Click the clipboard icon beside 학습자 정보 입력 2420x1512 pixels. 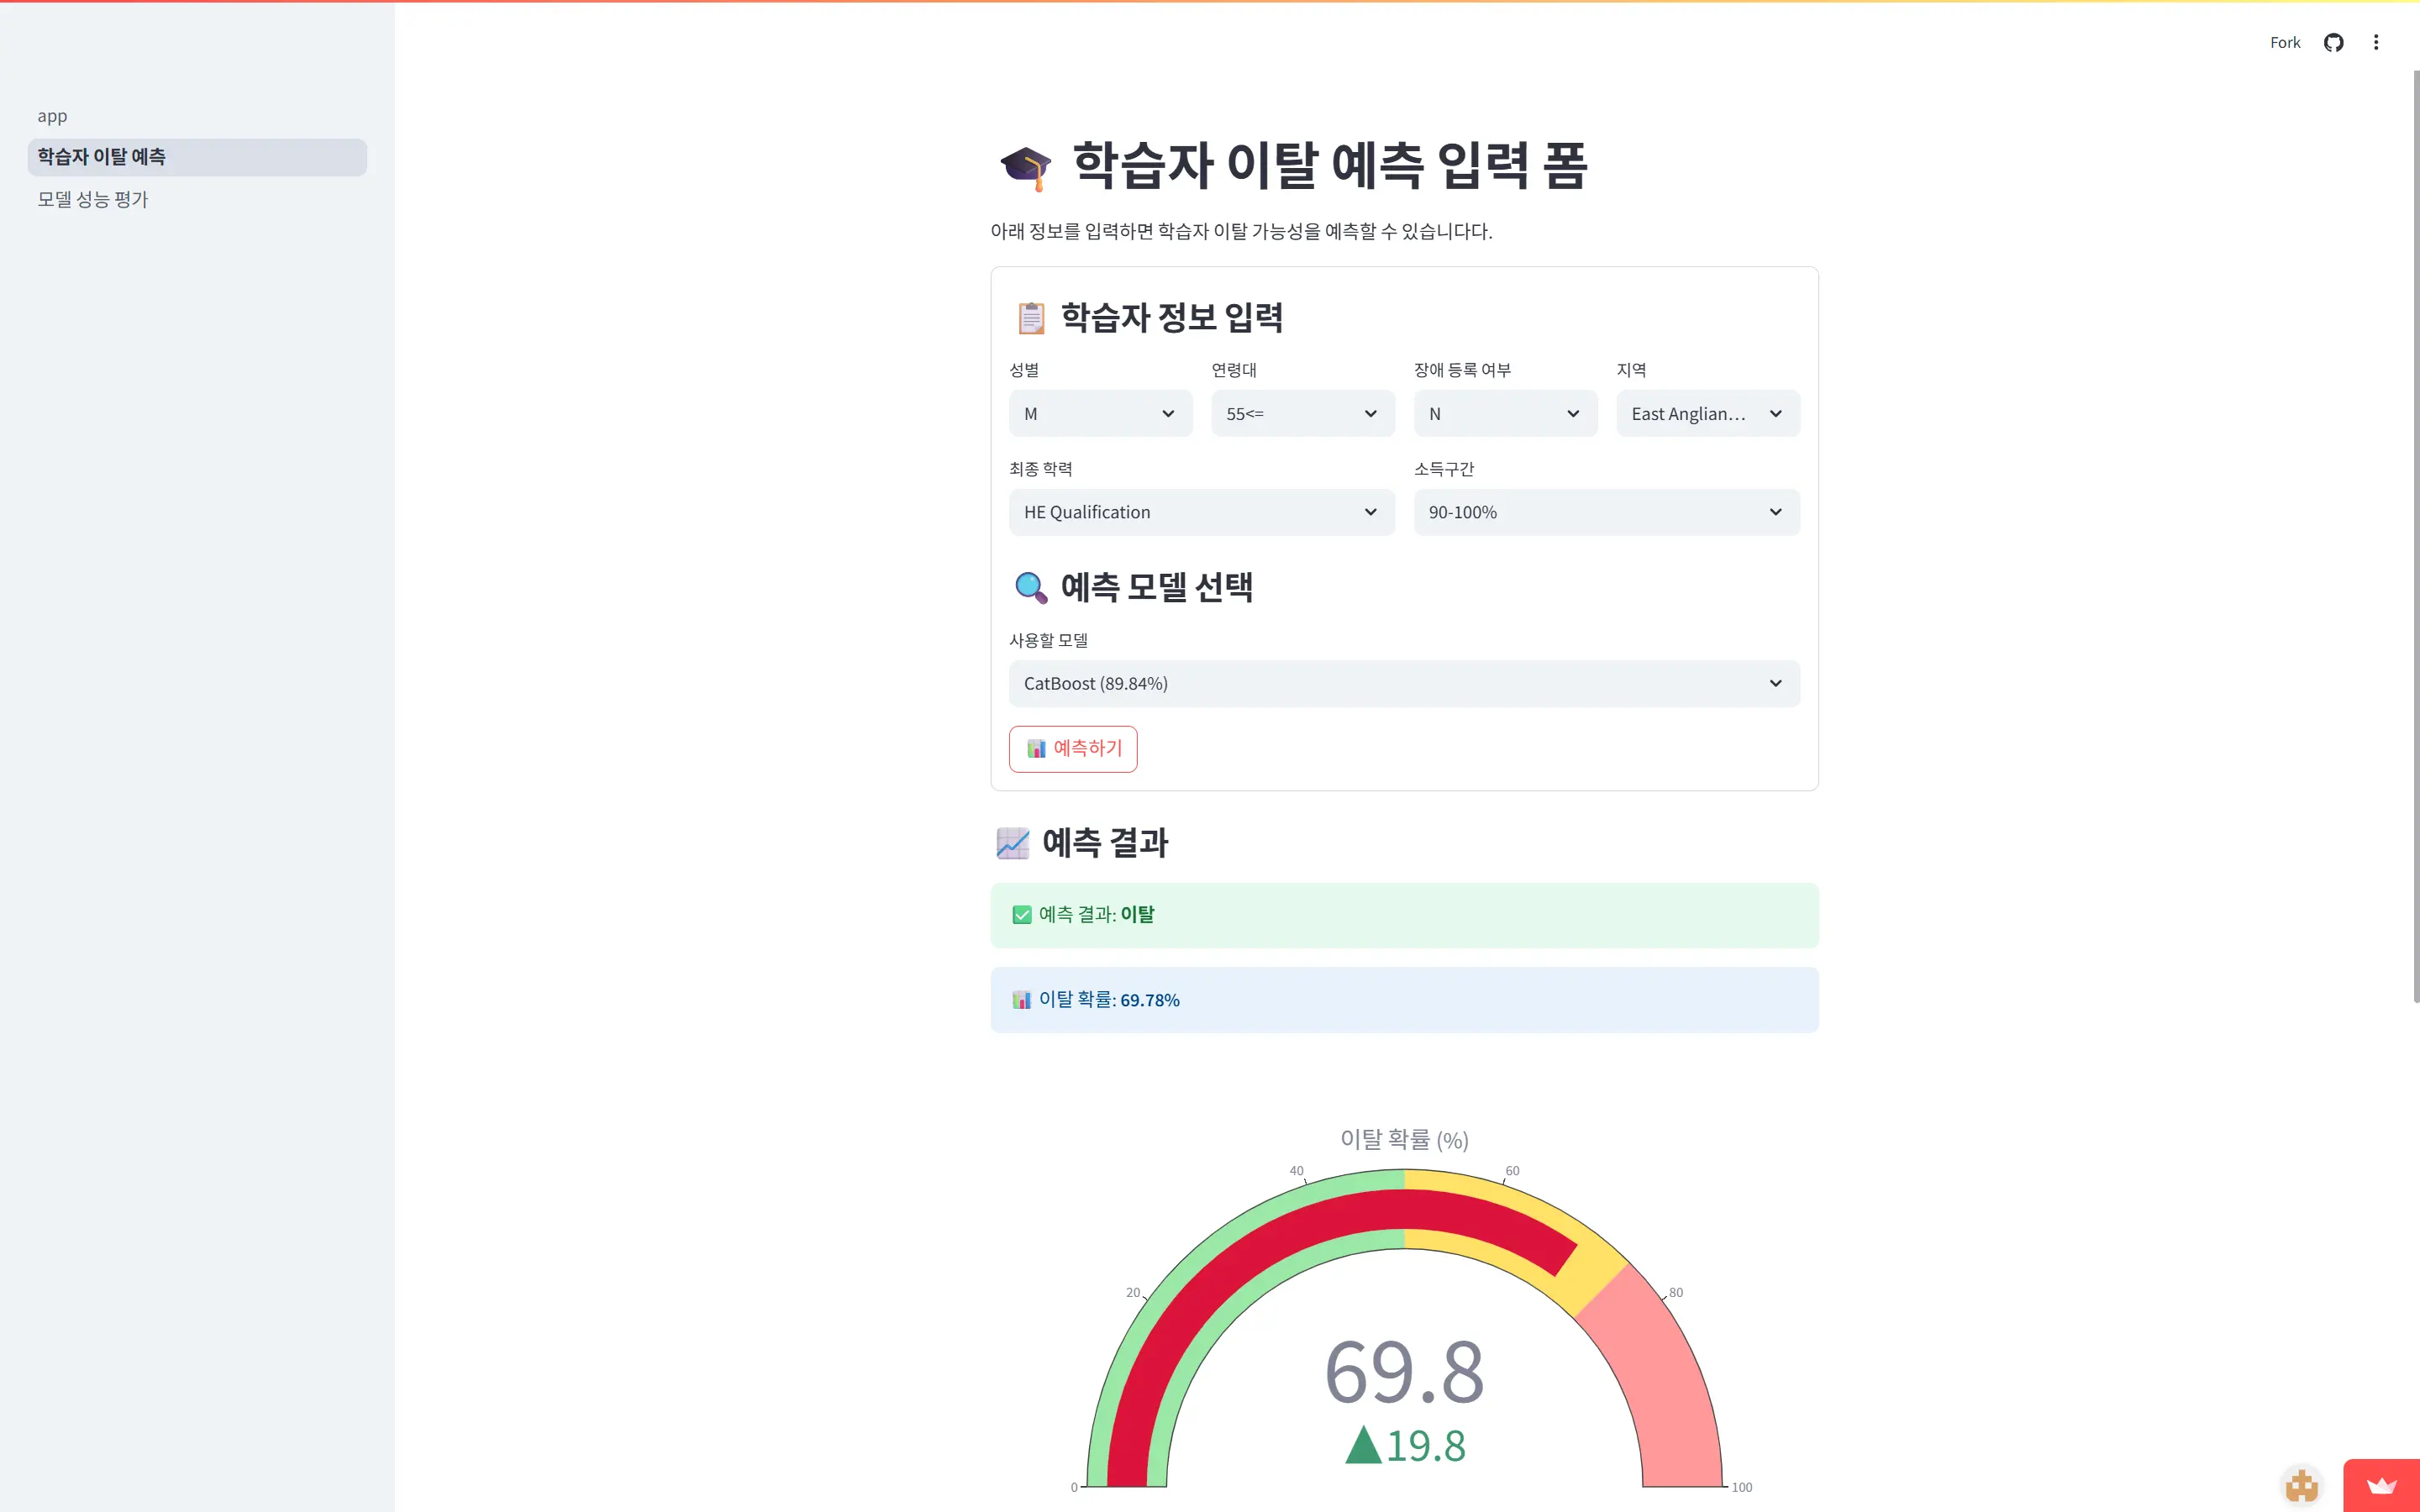pyautogui.click(x=1031, y=318)
